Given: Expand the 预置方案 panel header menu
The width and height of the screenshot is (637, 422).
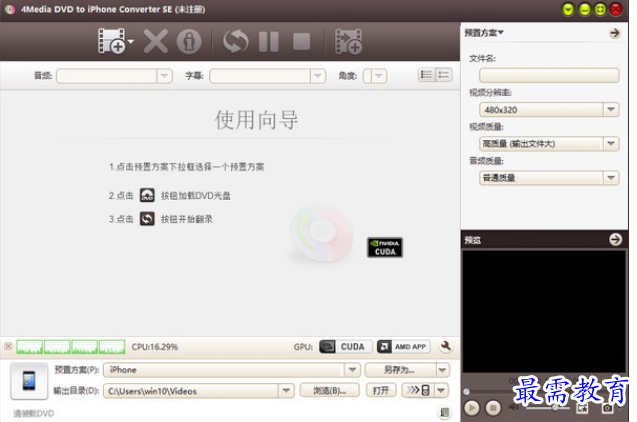Looking at the screenshot, I should pos(484,33).
